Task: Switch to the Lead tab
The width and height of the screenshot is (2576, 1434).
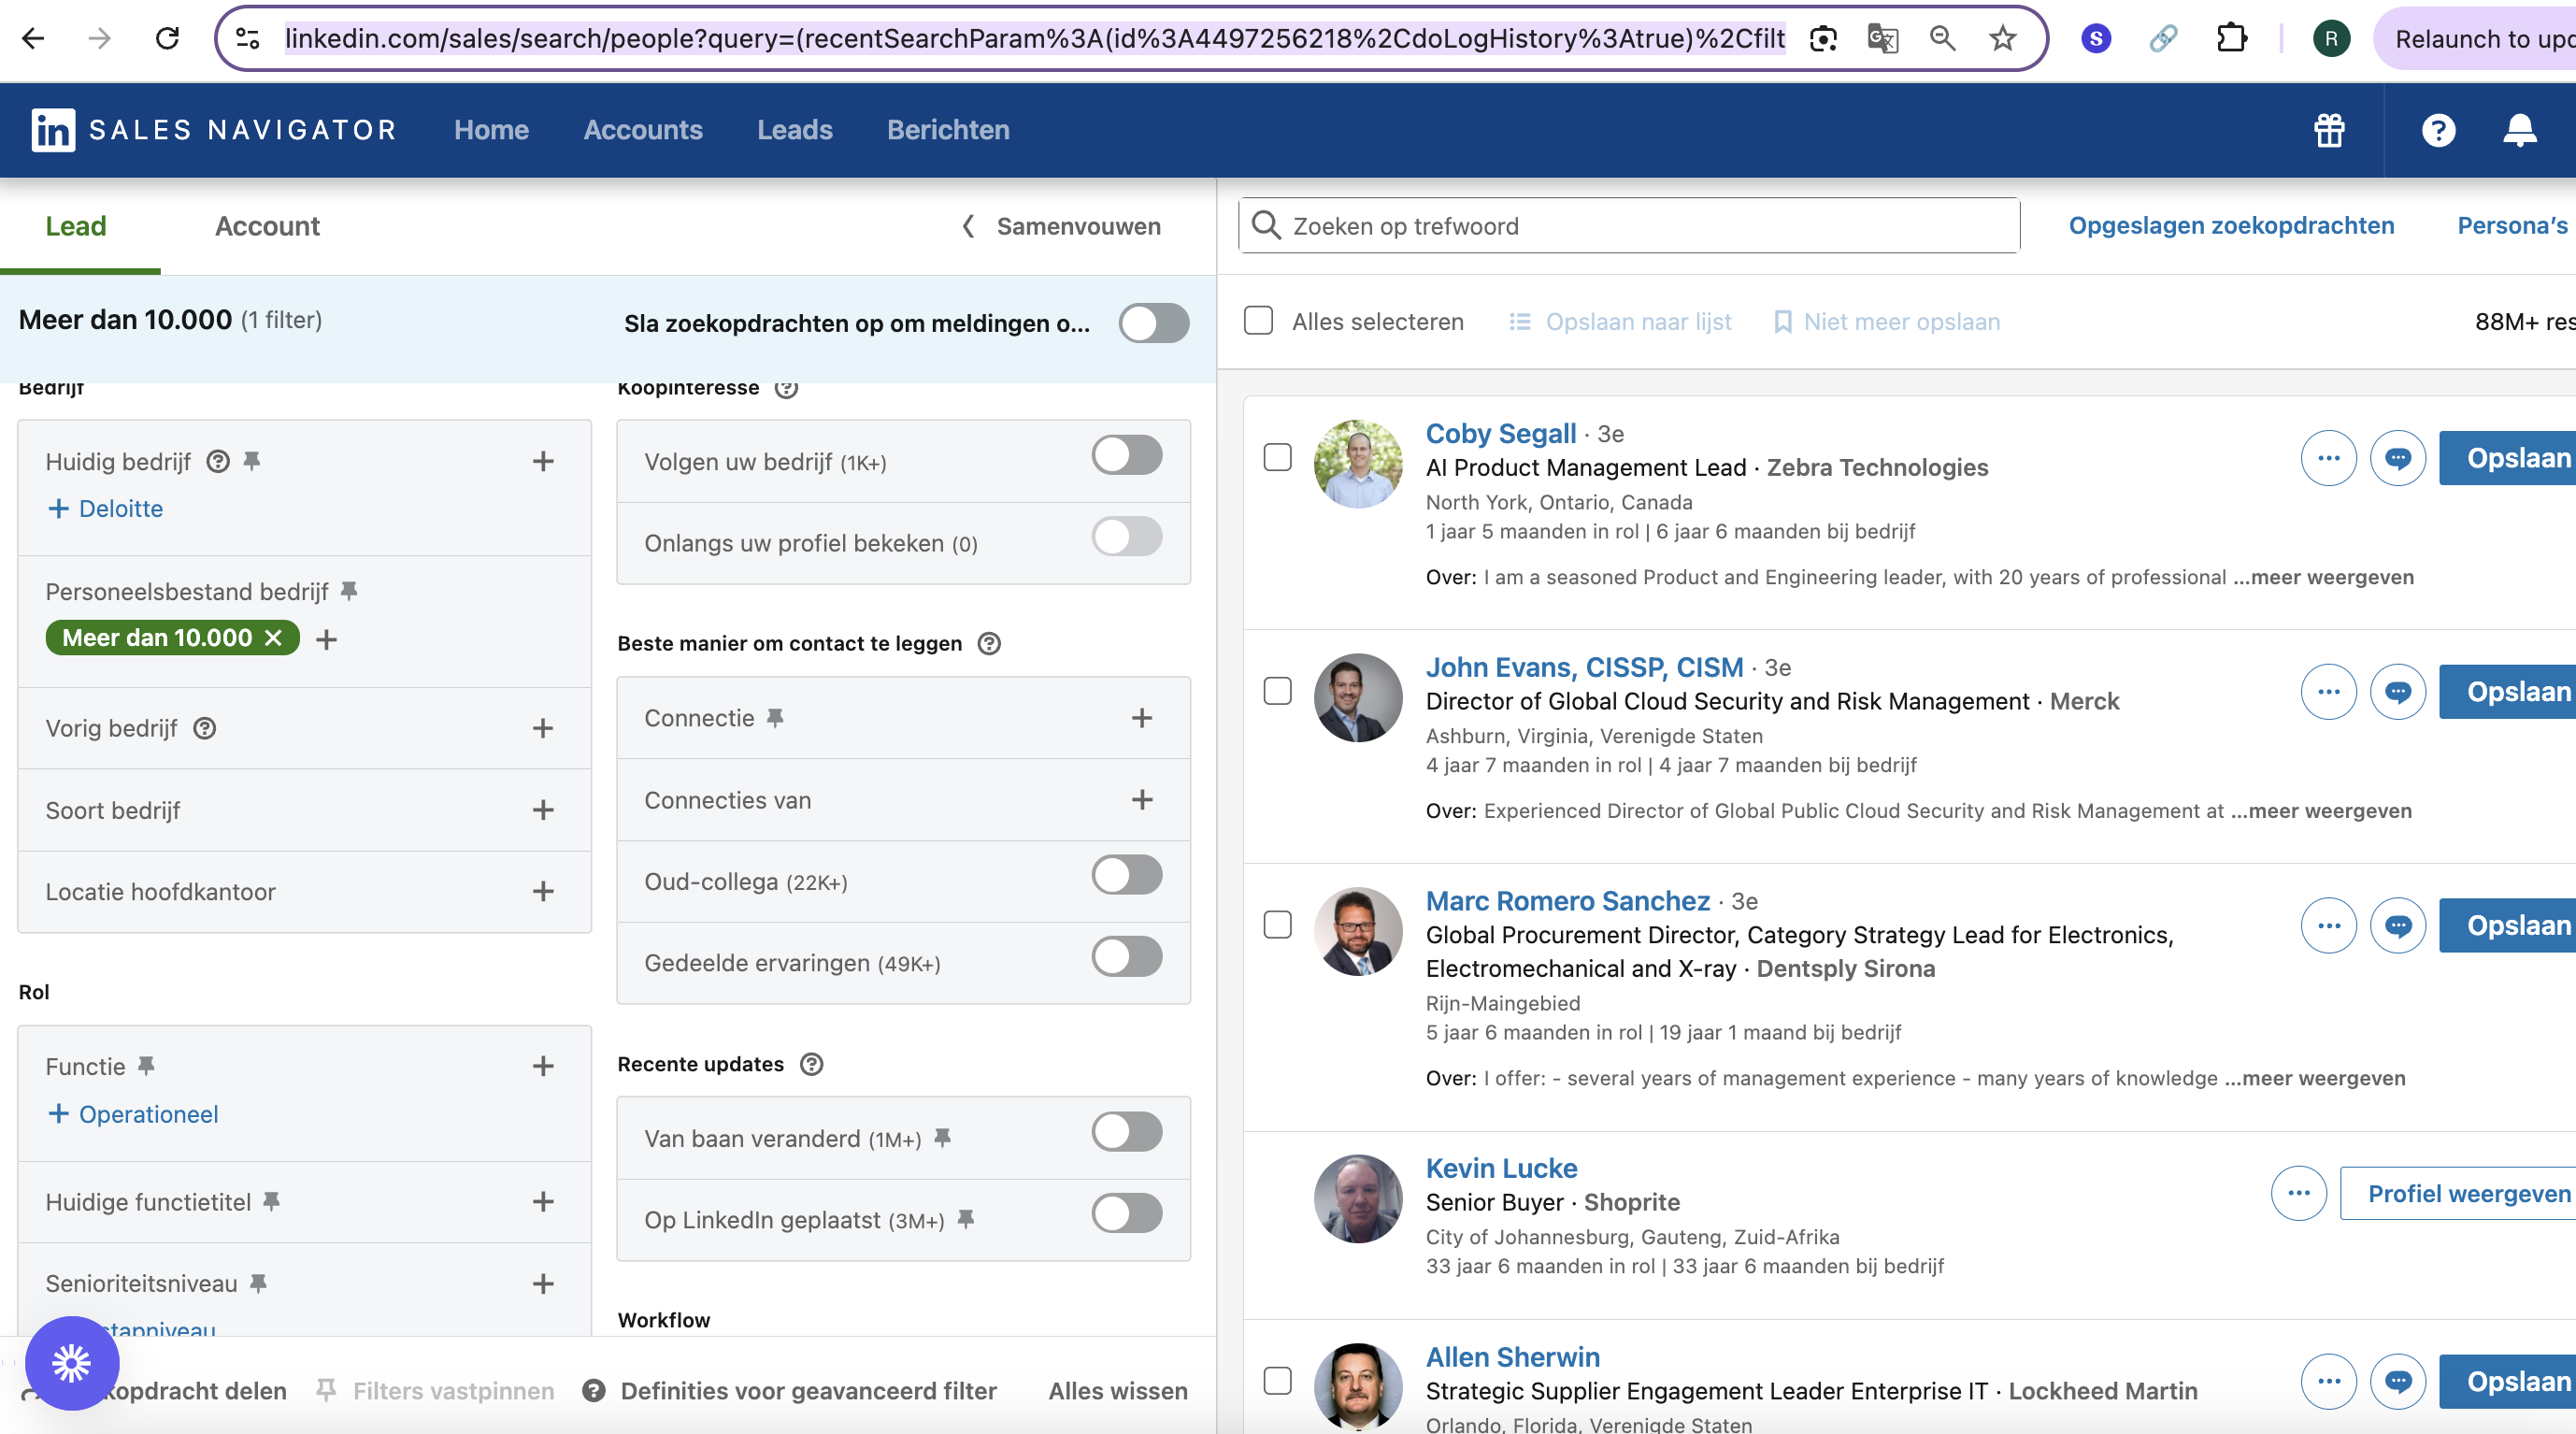Action: (76, 227)
